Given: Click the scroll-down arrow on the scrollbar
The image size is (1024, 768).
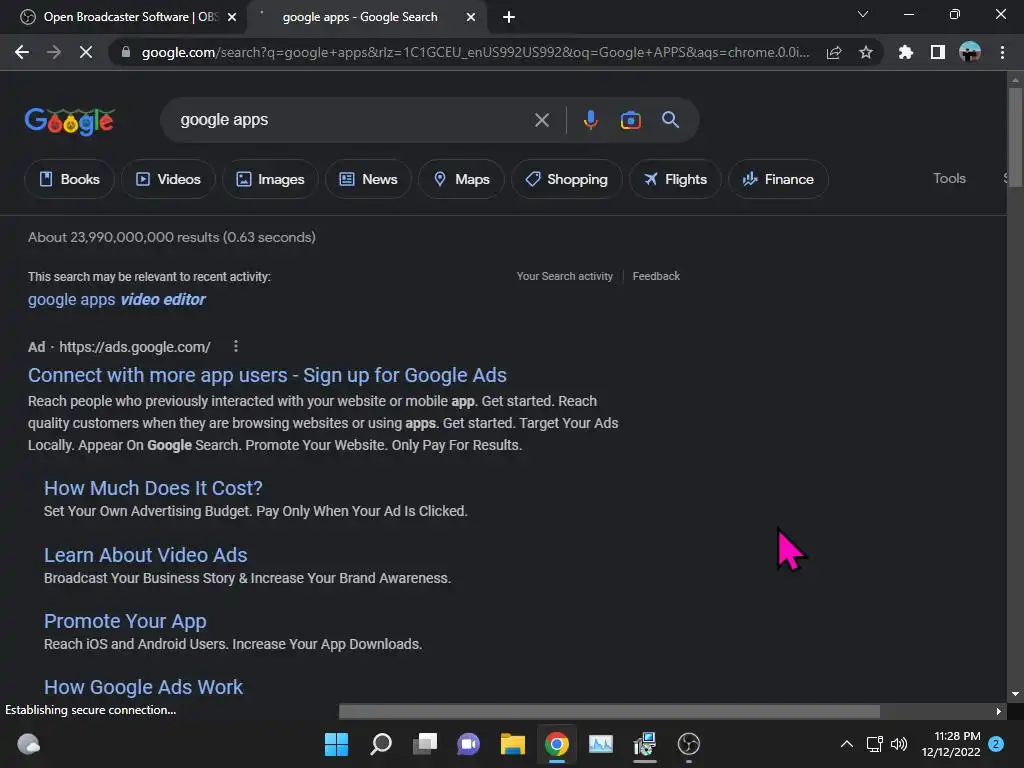Looking at the screenshot, I should coord(1015,694).
